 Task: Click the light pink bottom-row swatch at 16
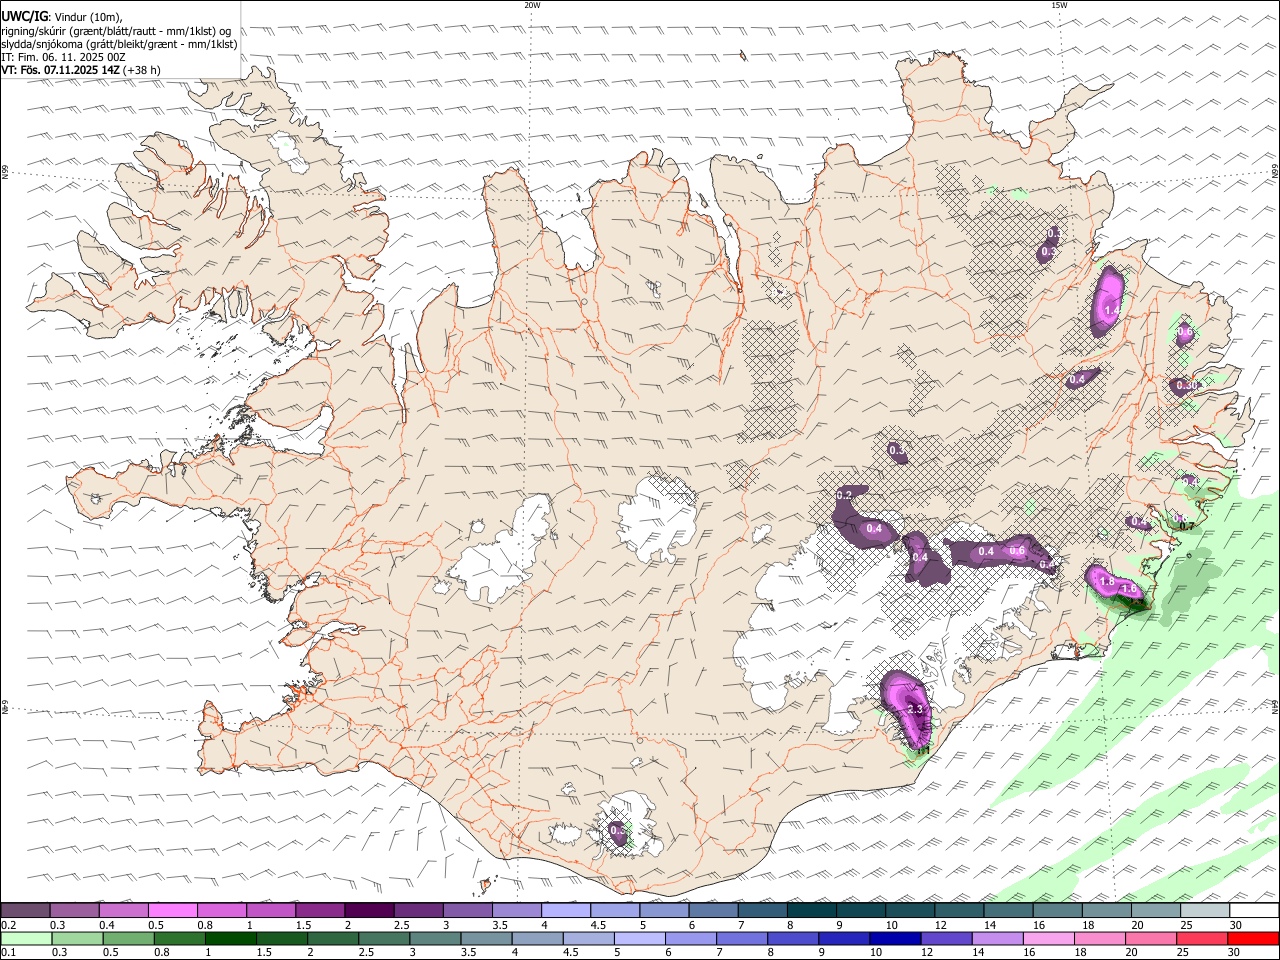tap(1048, 938)
